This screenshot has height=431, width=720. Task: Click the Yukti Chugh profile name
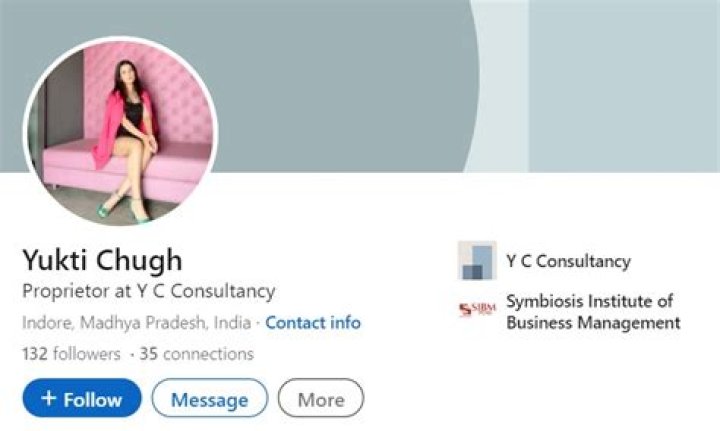(x=102, y=260)
